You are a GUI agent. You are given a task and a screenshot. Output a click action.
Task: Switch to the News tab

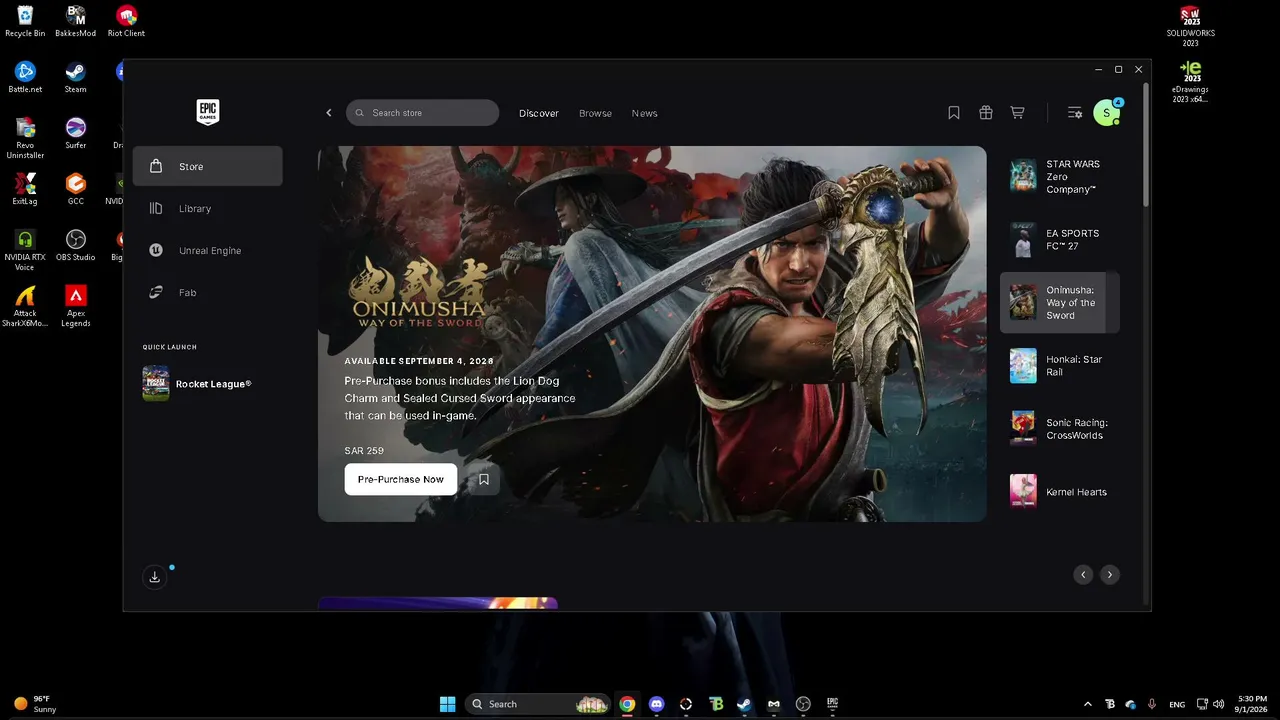[x=645, y=113]
